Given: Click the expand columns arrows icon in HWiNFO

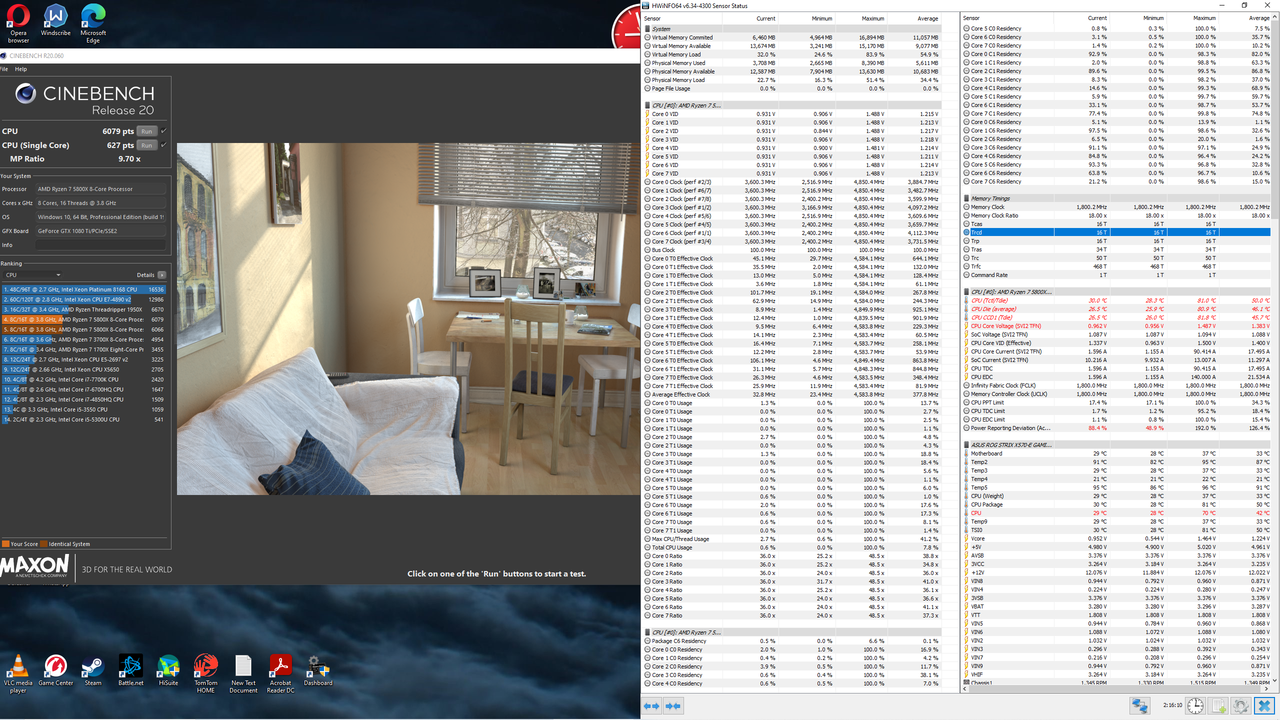Looking at the screenshot, I should [x=652, y=706].
